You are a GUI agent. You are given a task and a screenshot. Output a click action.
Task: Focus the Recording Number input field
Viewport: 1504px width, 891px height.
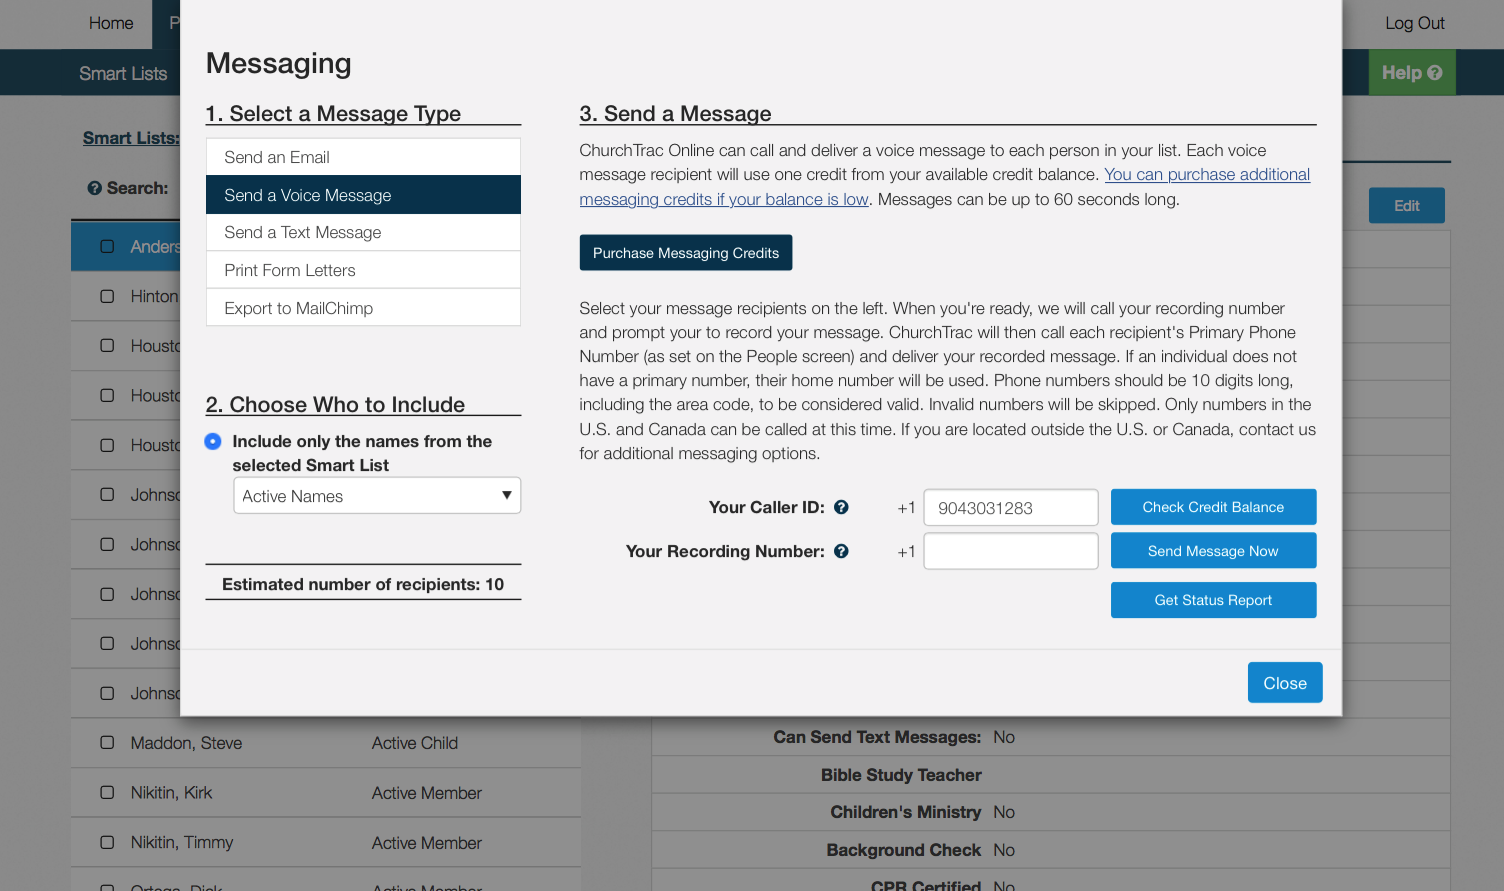click(1011, 551)
